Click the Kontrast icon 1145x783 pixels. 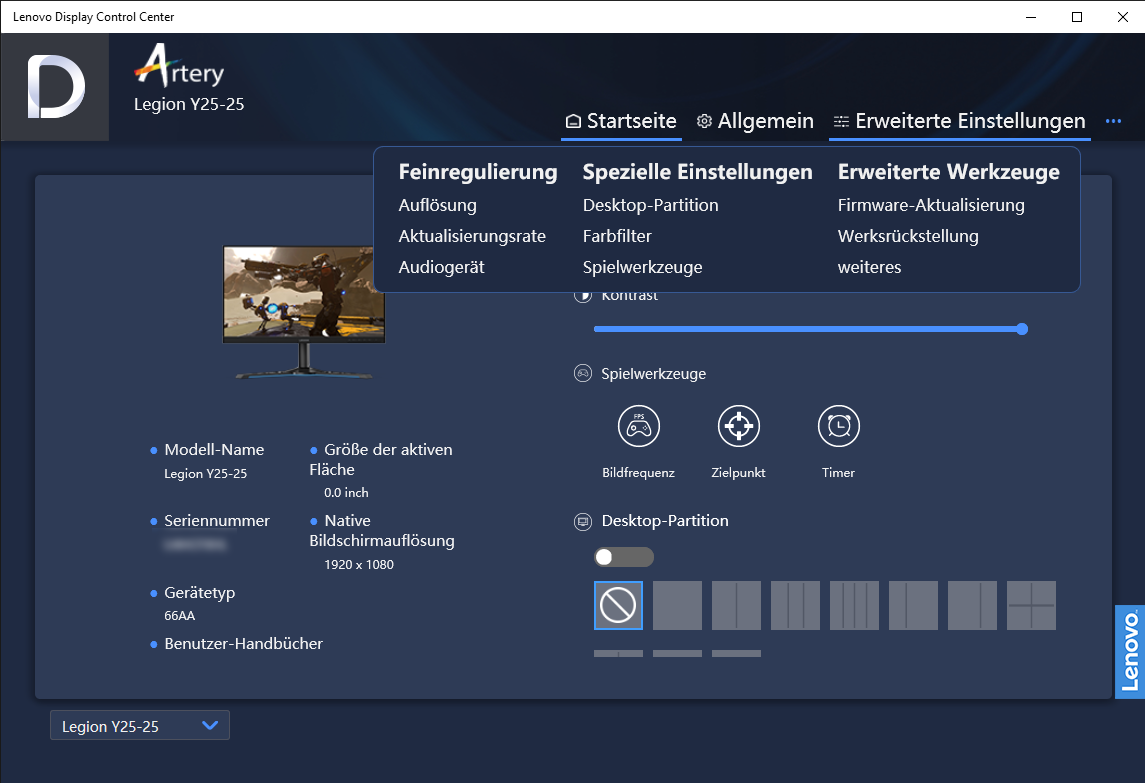pyautogui.click(x=583, y=295)
